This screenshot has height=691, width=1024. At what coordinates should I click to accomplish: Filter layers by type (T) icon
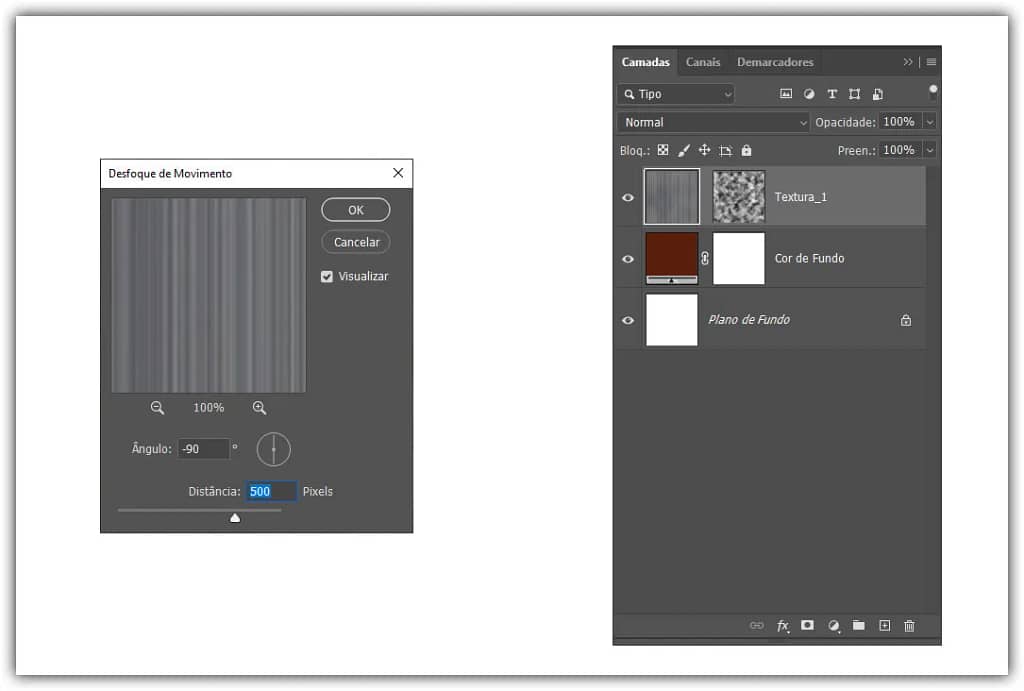(832, 94)
